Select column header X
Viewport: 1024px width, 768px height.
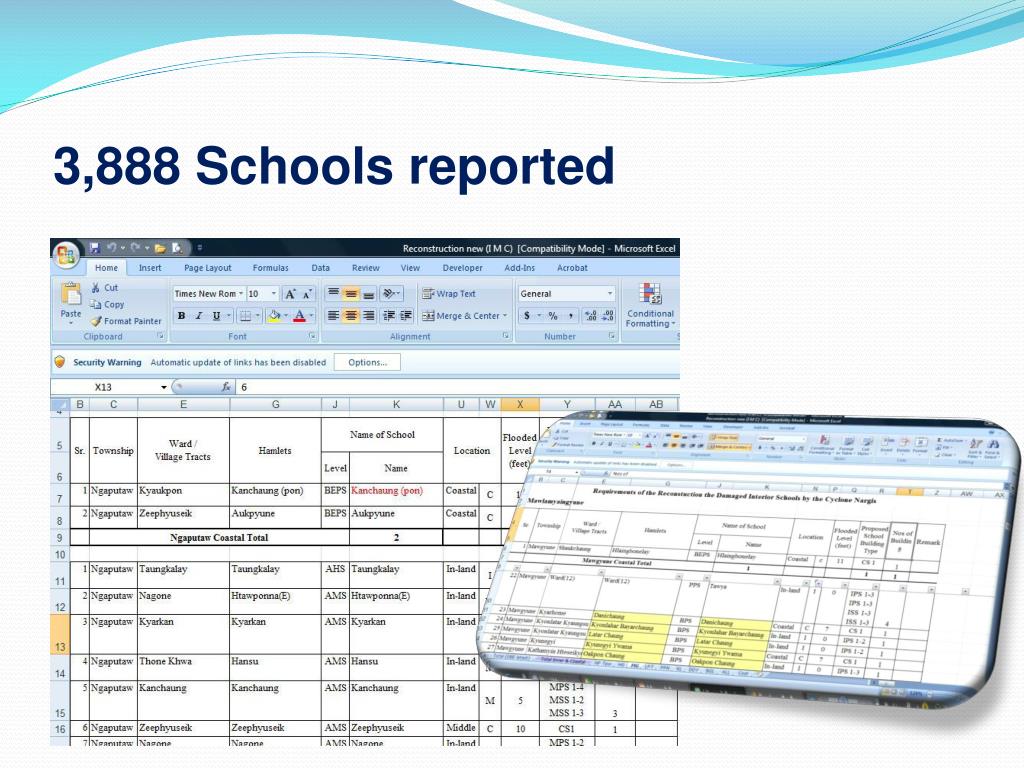tap(520, 404)
